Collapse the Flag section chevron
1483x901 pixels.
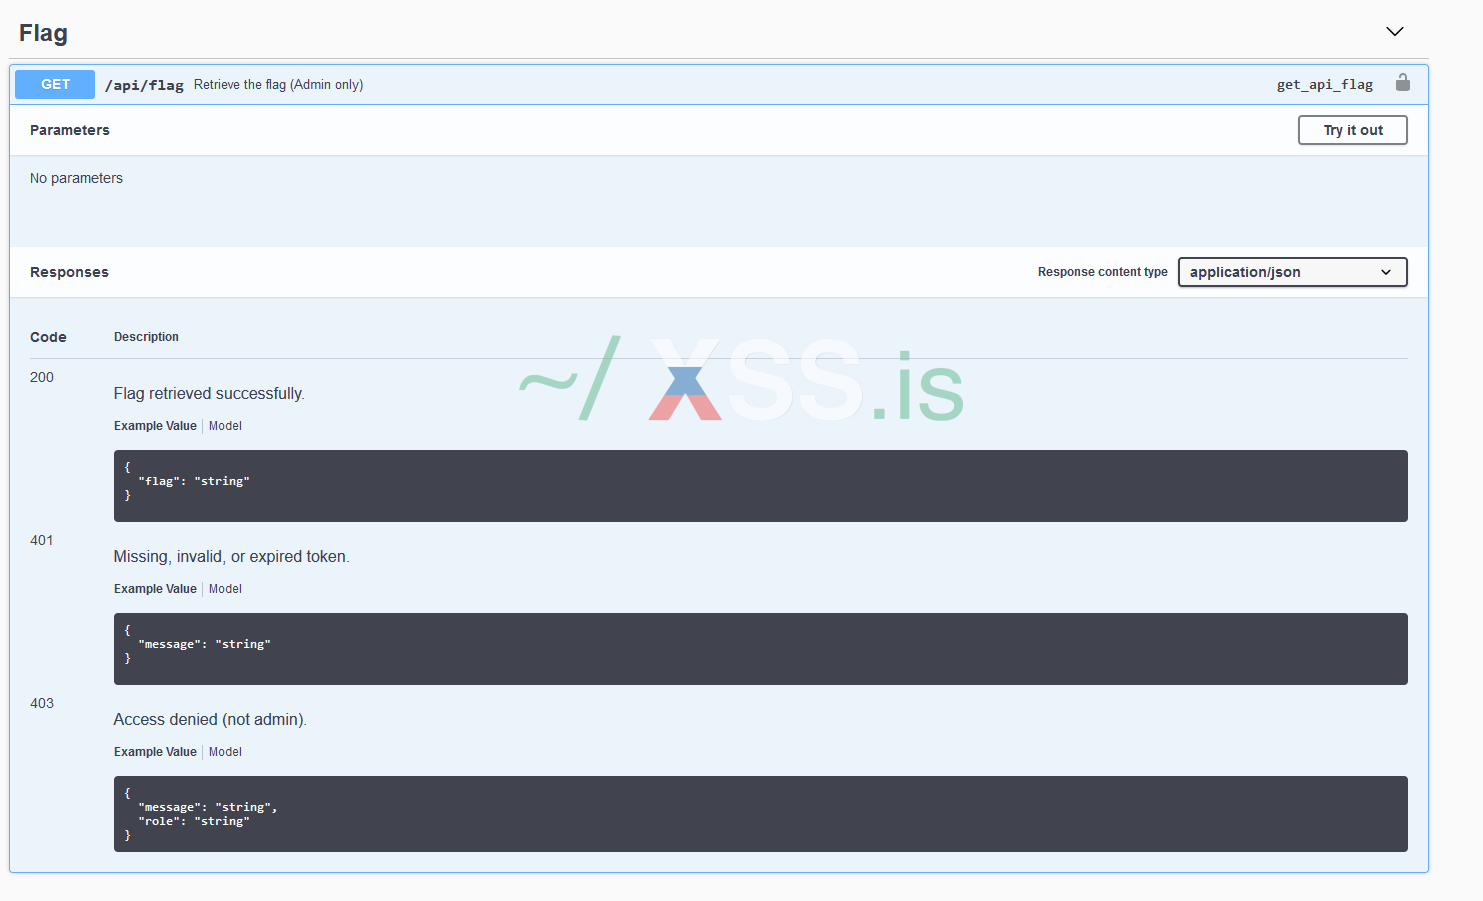tap(1395, 32)
